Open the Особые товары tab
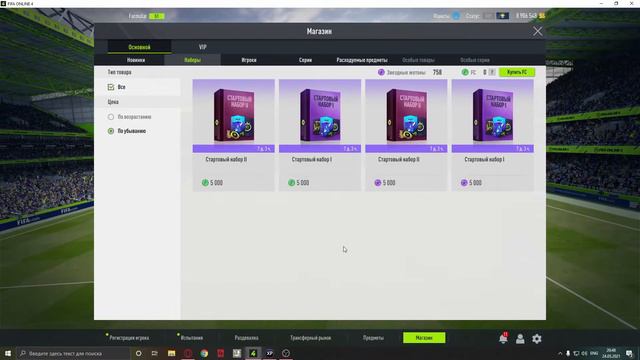The width and height of the screenshot is (640, 360). (x=418, y=60)
